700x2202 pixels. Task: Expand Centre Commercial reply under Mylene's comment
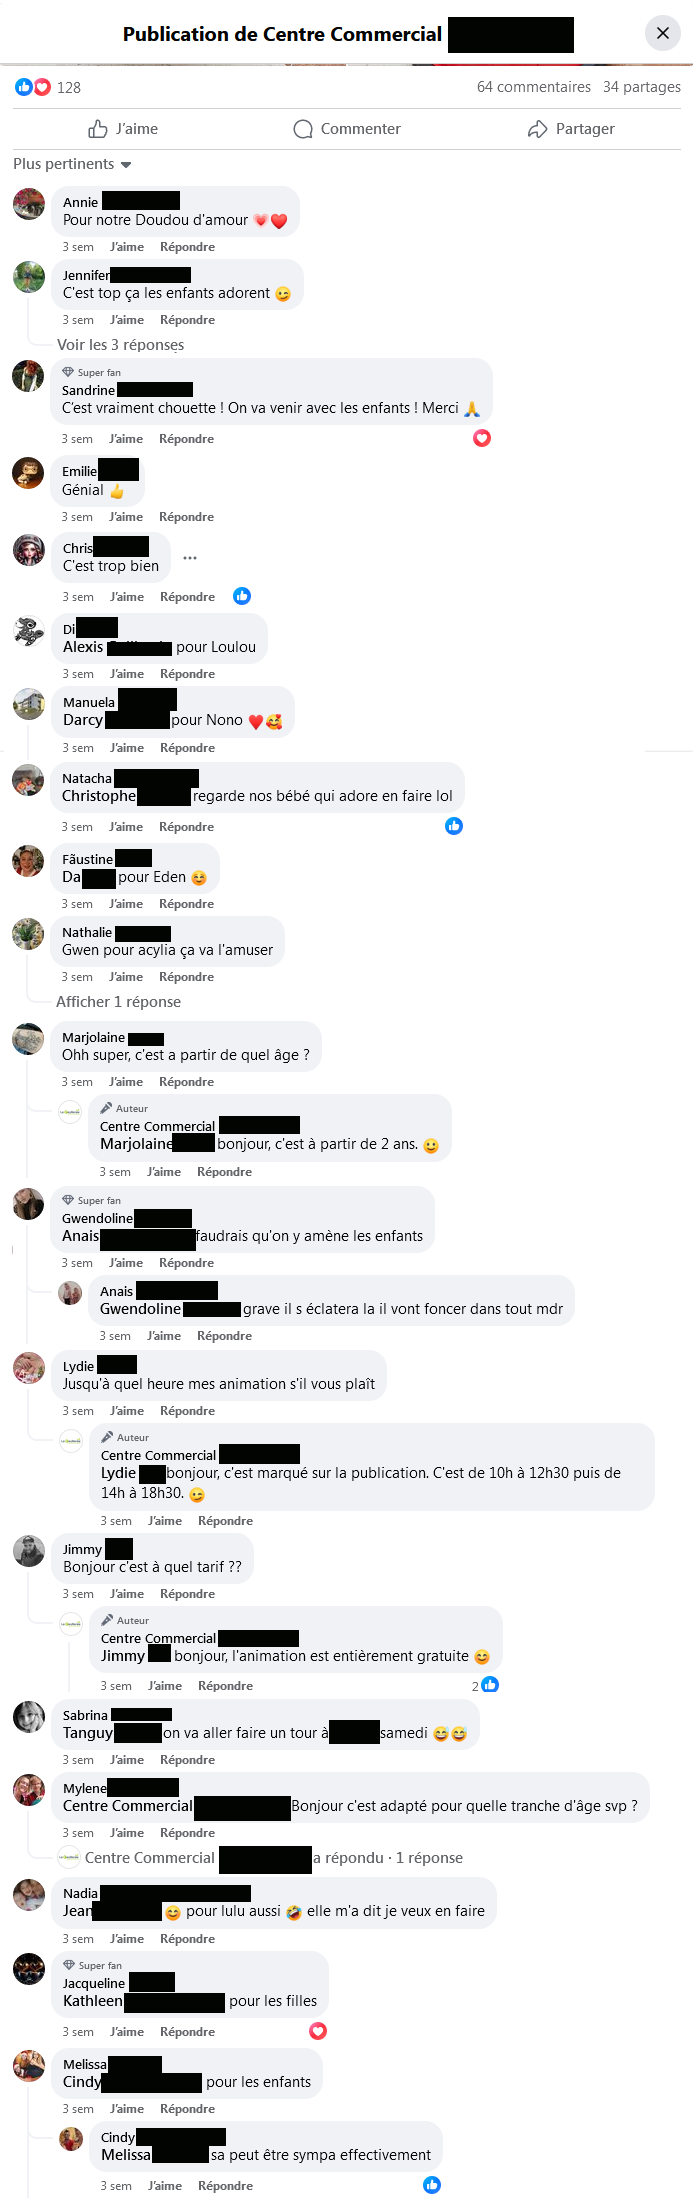point(260,1858)
